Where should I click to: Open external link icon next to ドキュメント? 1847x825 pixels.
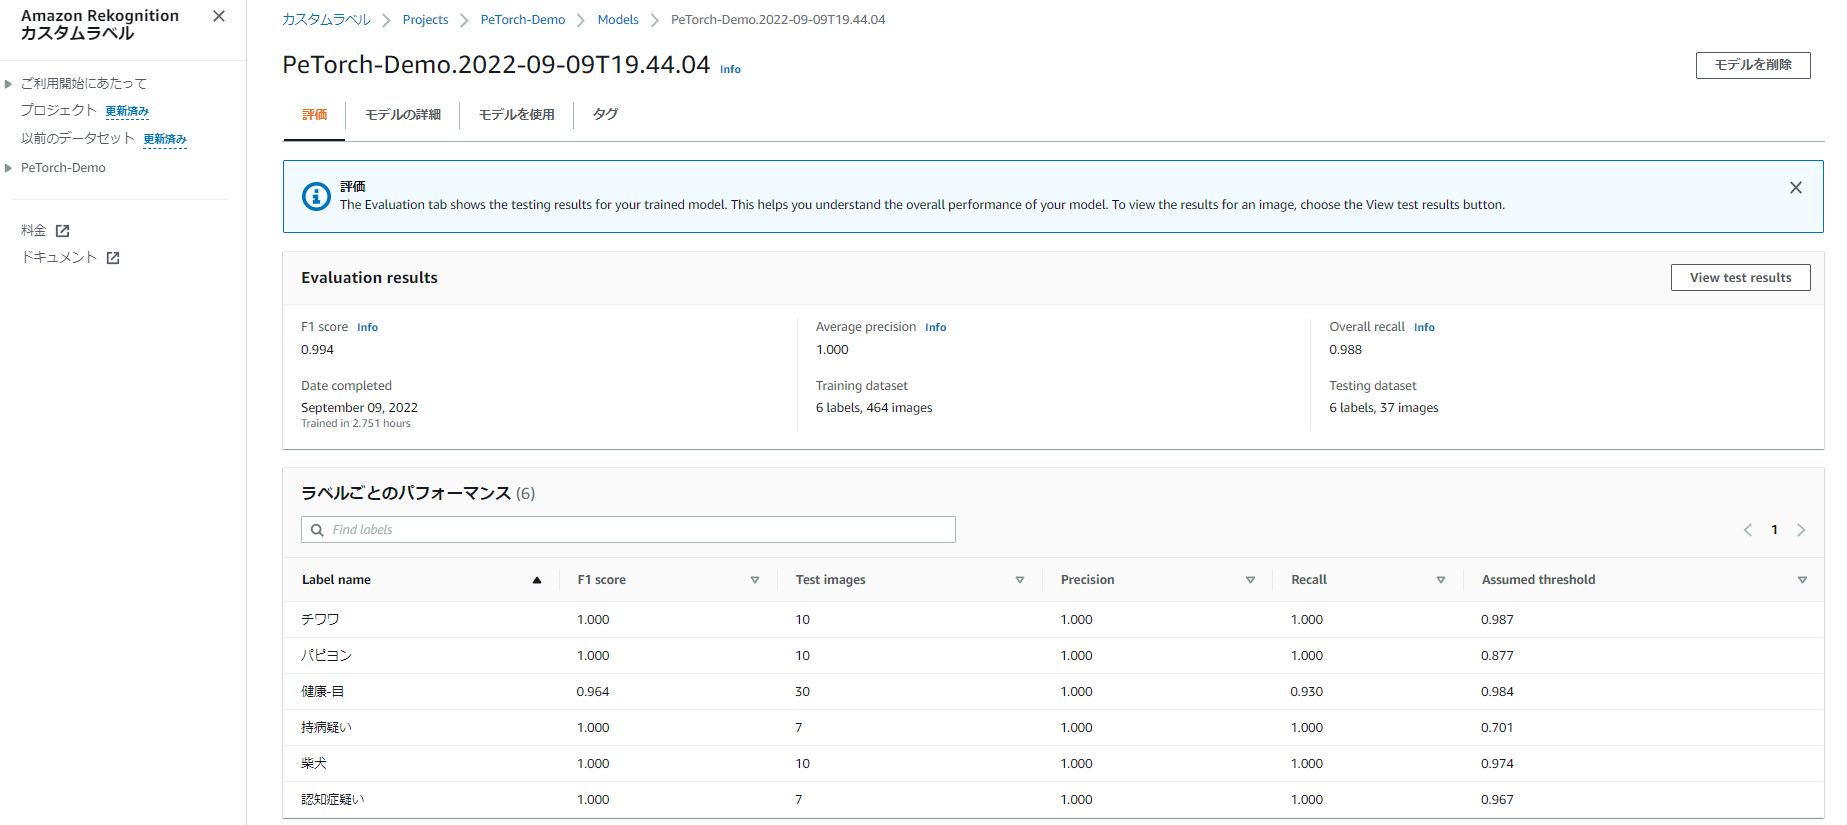[x=113, y=258]
